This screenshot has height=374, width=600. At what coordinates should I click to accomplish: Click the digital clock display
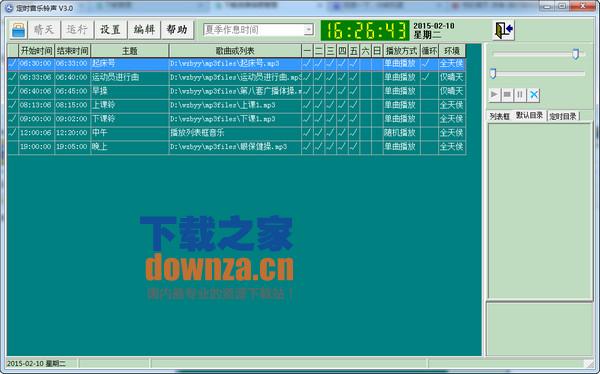[365, 31]
